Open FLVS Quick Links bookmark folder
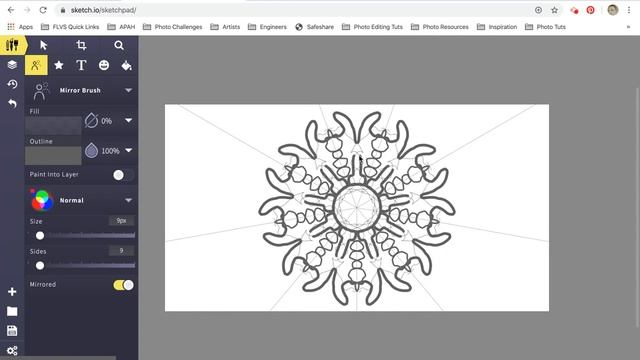640x360 pixels. pyautogui.click(x=70, y=27)
